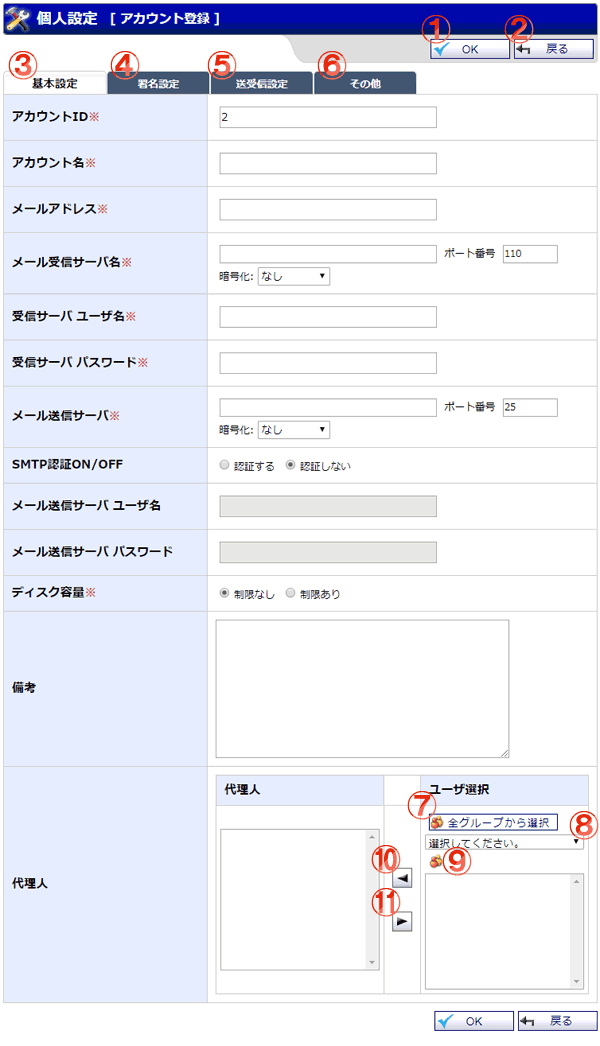Switch to the 基本設定 tab
This screenshot has width=600, height=1046.
(55, 83)
